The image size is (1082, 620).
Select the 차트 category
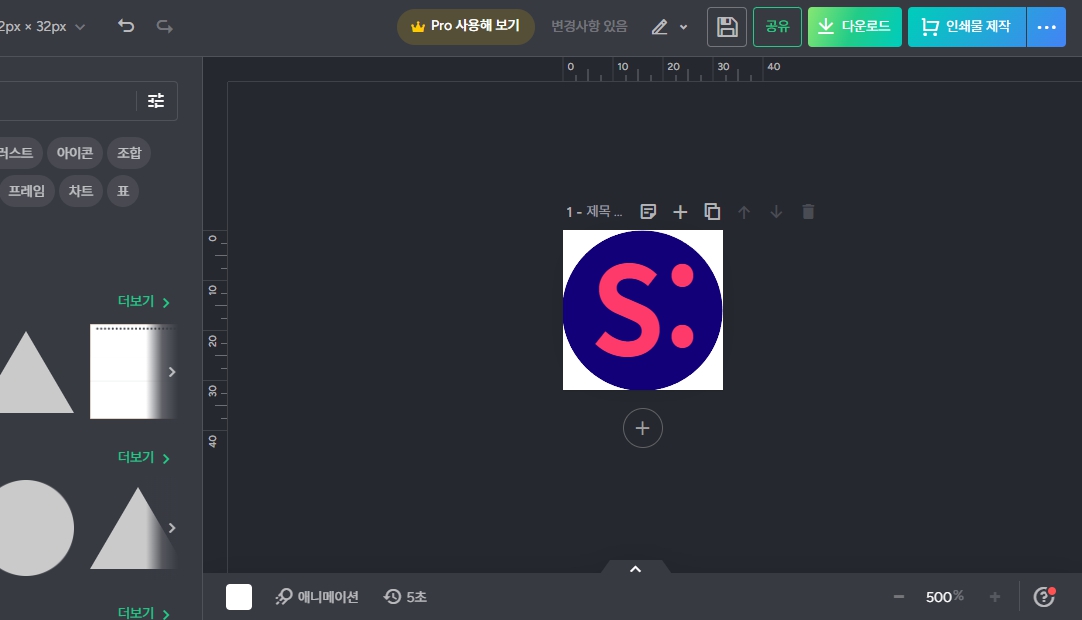[80, 191]
